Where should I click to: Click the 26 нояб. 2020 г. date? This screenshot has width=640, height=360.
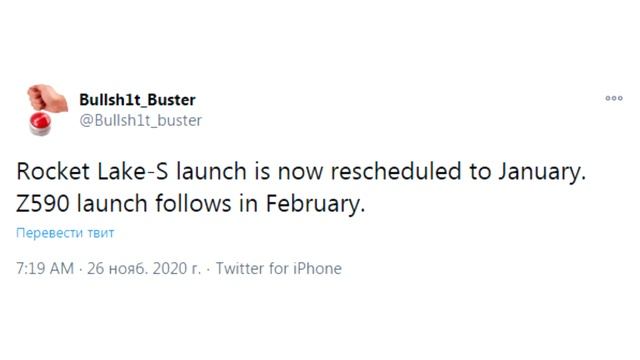[x=144, y=268]
